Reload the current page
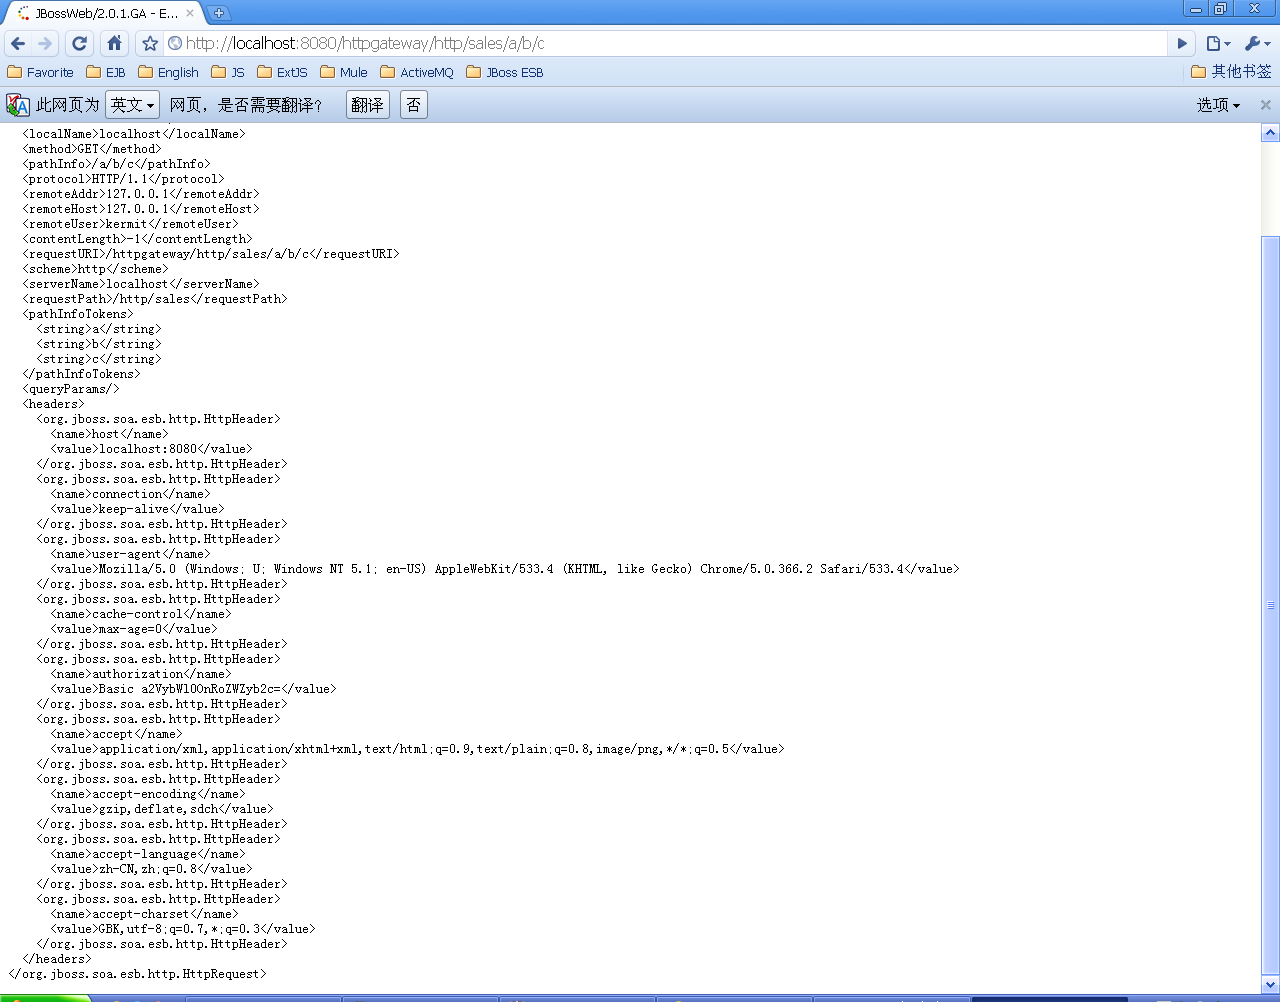 80,43
